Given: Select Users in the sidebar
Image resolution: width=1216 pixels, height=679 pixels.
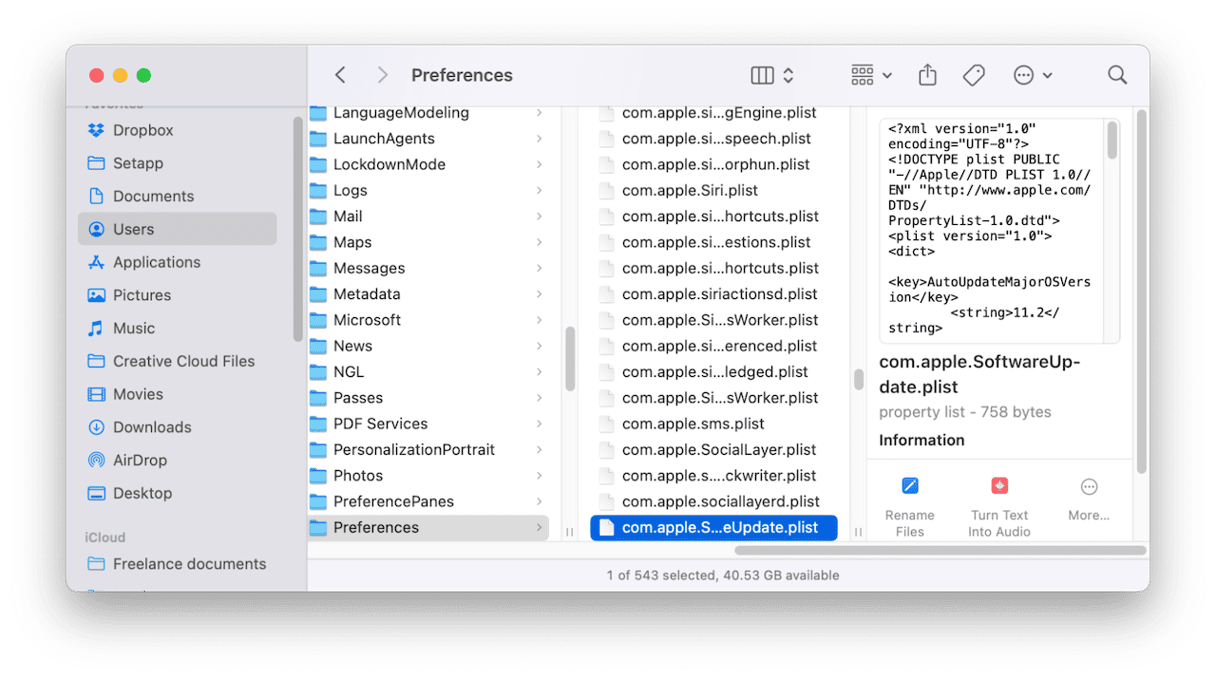Looking at the screenshot, I should click(x=177, y=229).
